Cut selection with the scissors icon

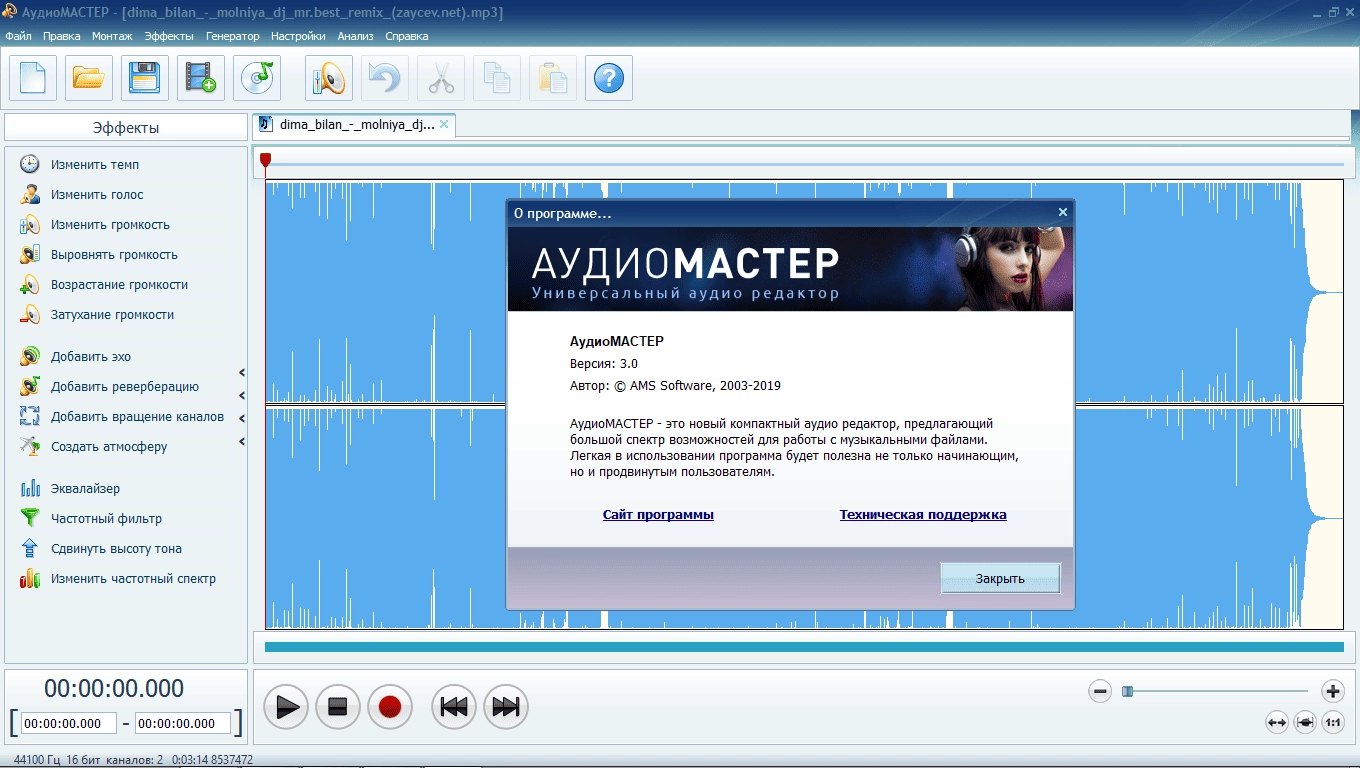click(441, 78)
